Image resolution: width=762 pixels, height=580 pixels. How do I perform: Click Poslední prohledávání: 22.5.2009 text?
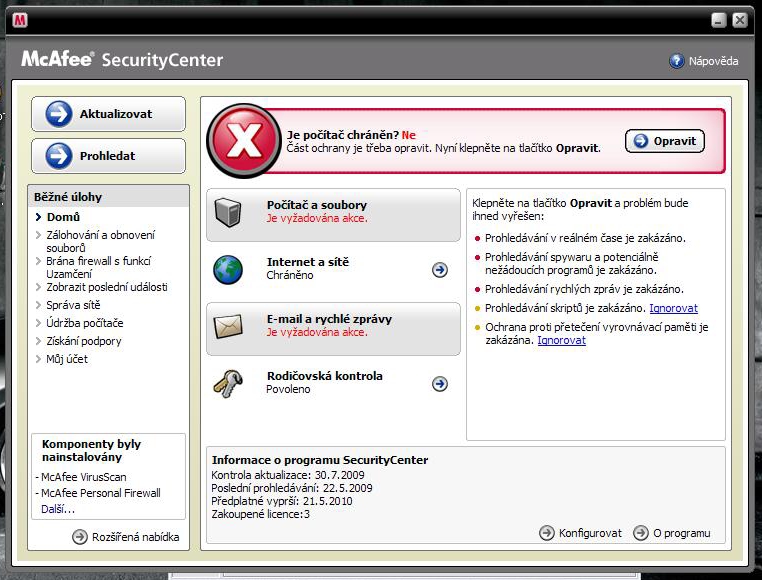click(x=292, y=488)
